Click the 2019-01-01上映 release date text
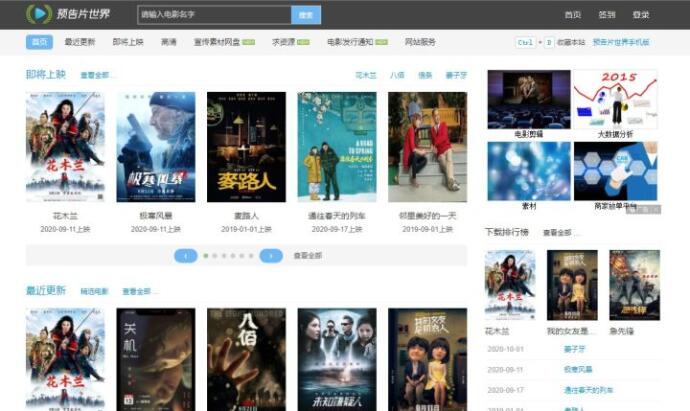The height and width of the screenshot is (411, 690). [246, 229]
